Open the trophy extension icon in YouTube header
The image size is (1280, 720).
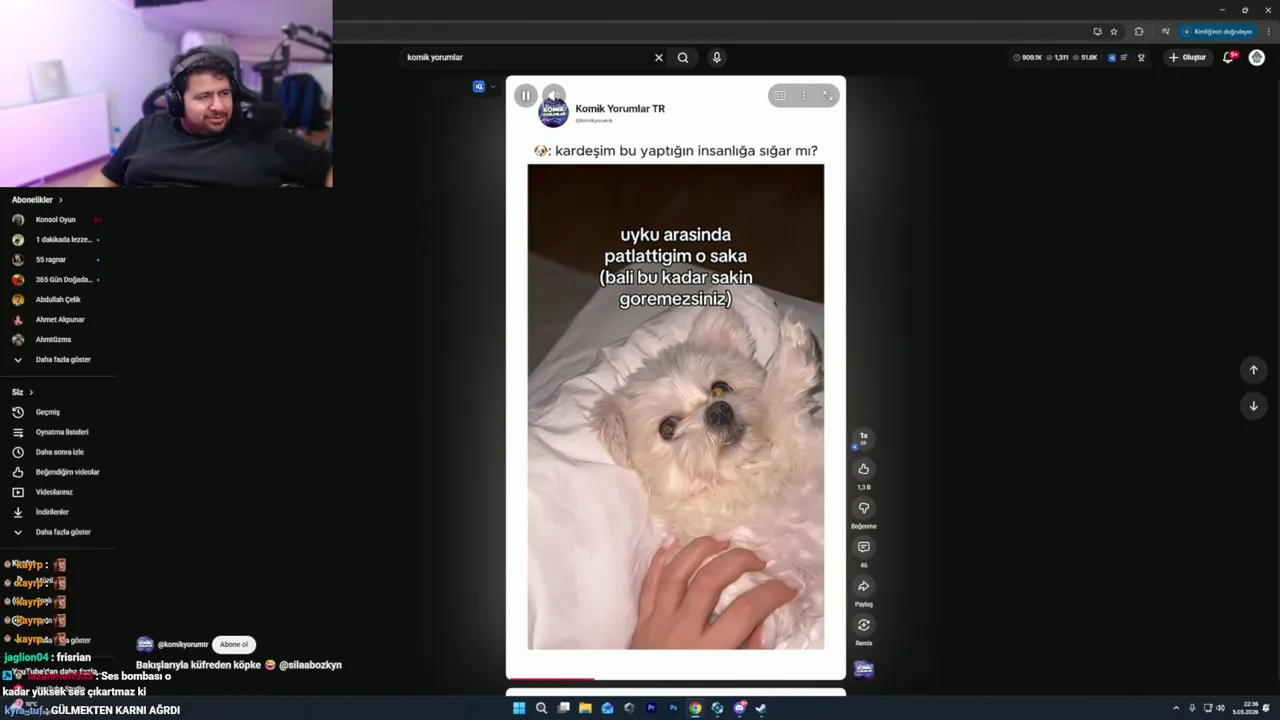[1141, 58]
